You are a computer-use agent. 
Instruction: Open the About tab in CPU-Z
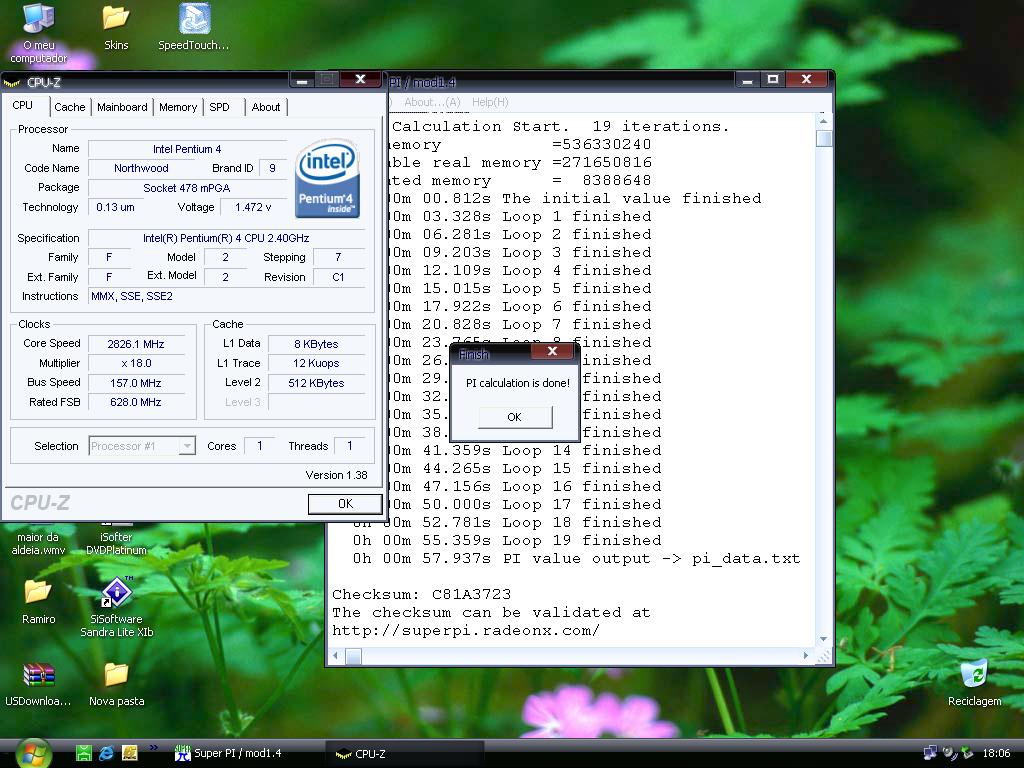click(x=266, y=107)
